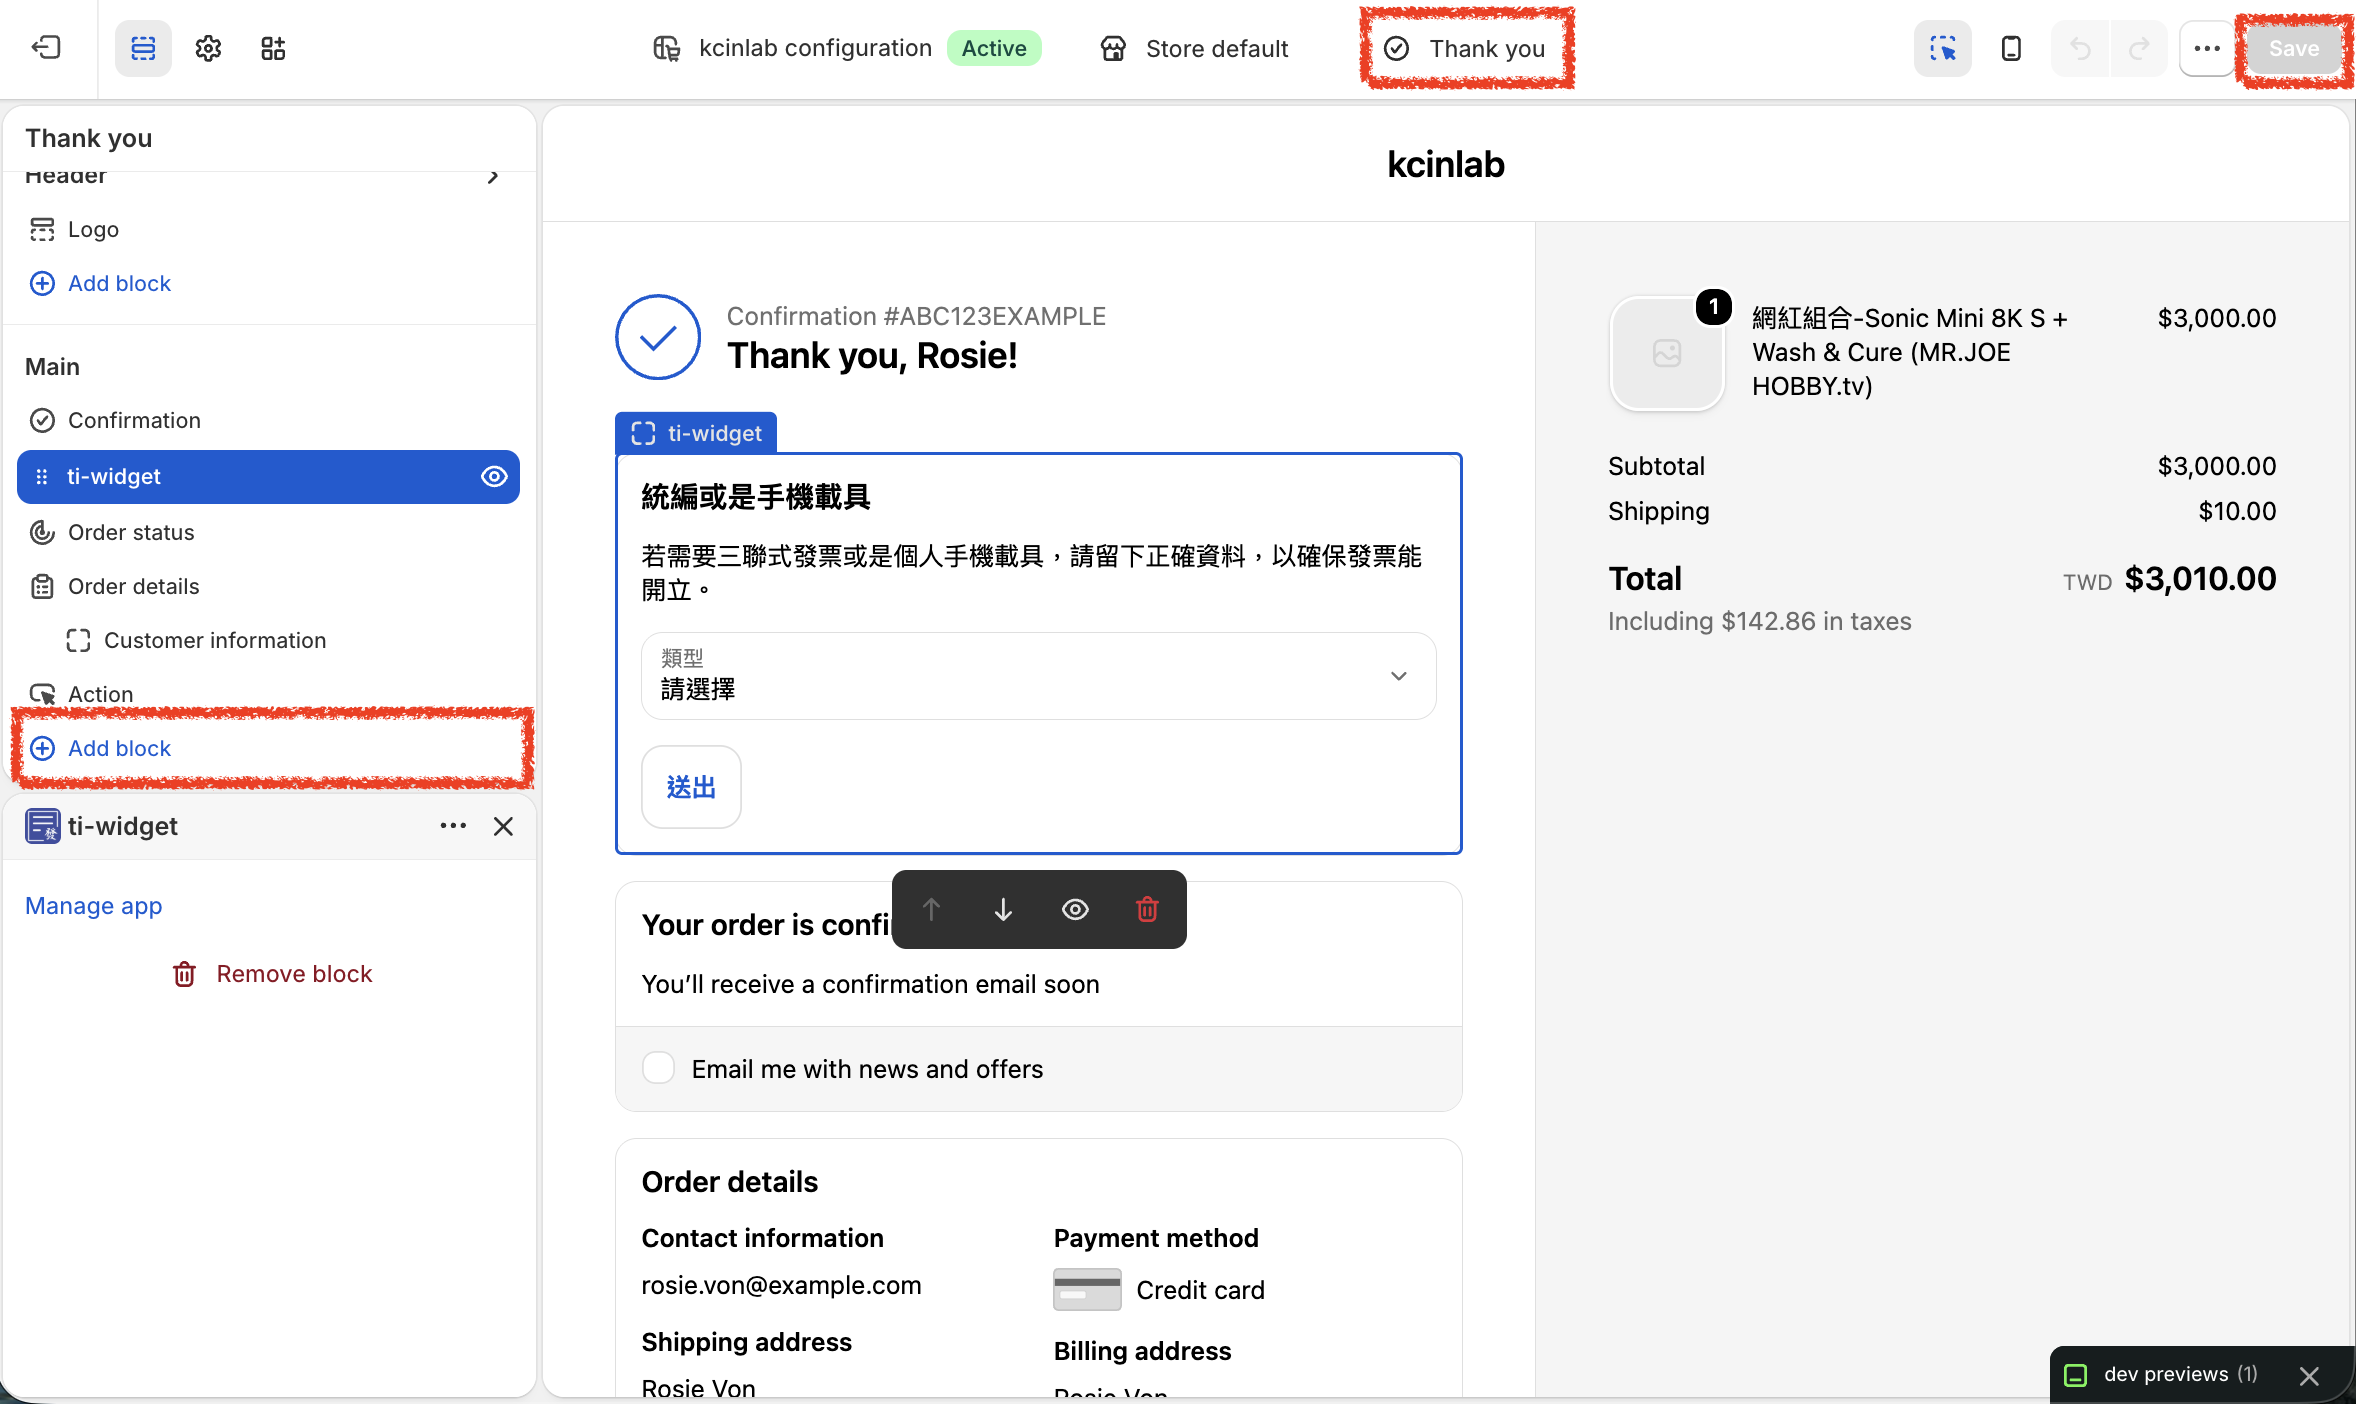Move block up arrow in floating toolbar

tap(931, 909)
